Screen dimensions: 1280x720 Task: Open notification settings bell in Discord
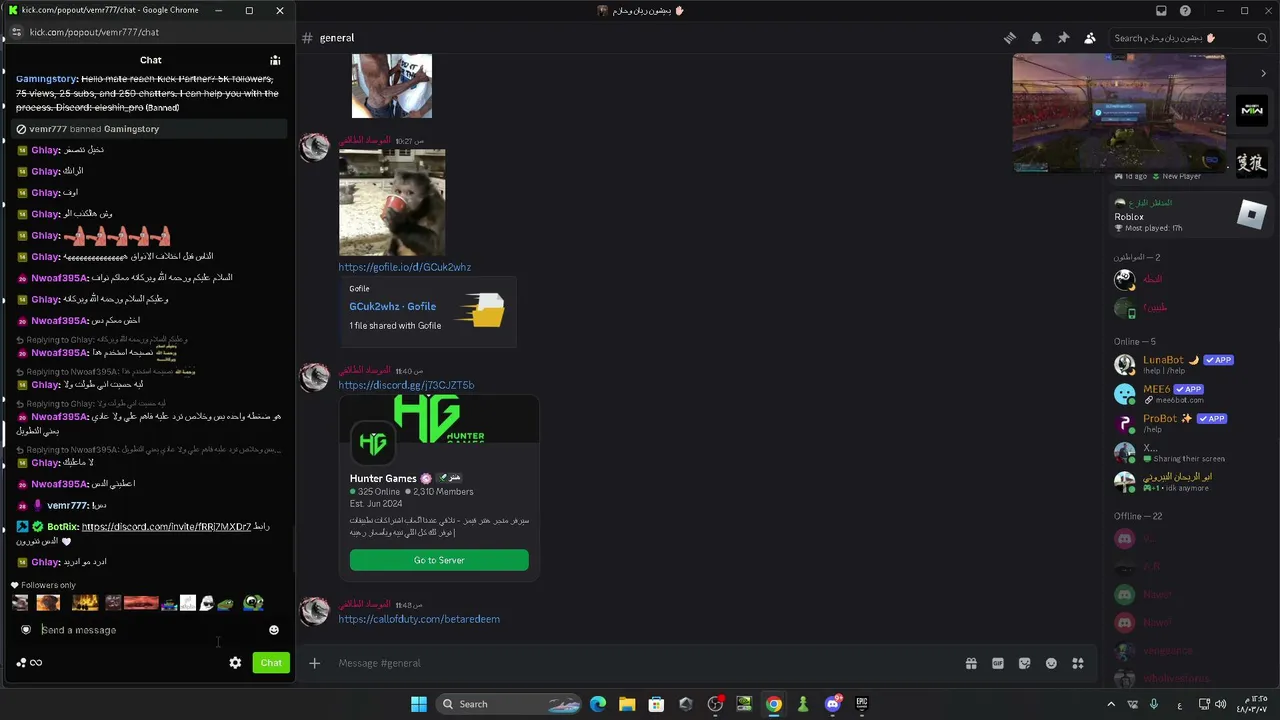pos(1037,38)
